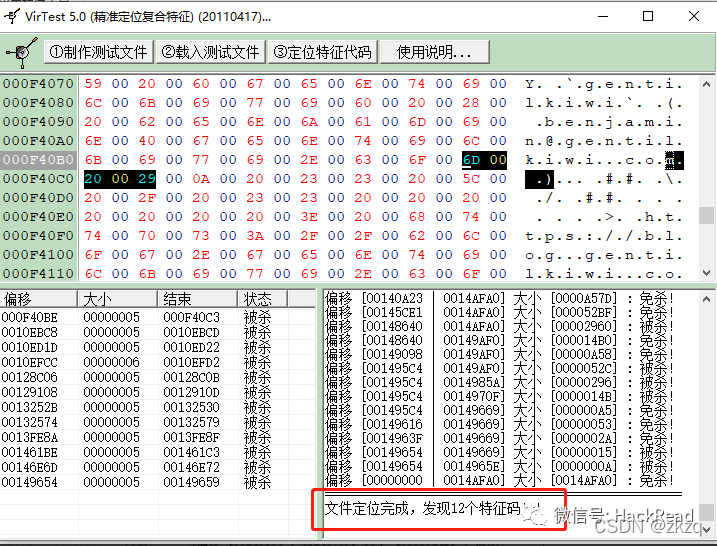717x546 pixels.
Task: Select the row with offset 0010EFCC
Action: coord(158,362)
